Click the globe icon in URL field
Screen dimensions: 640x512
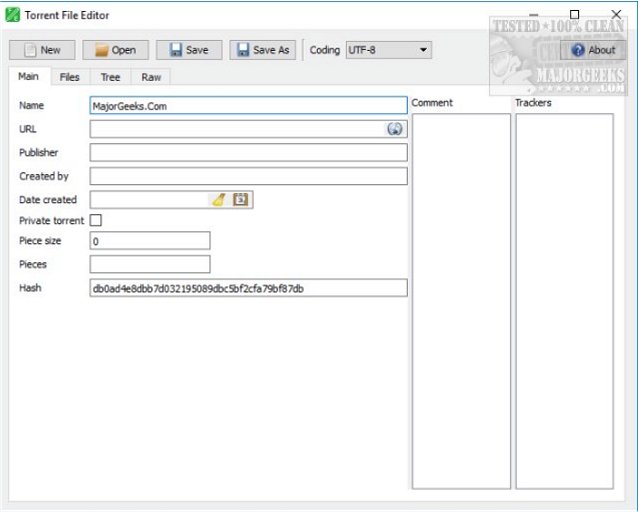click(394, 129)
